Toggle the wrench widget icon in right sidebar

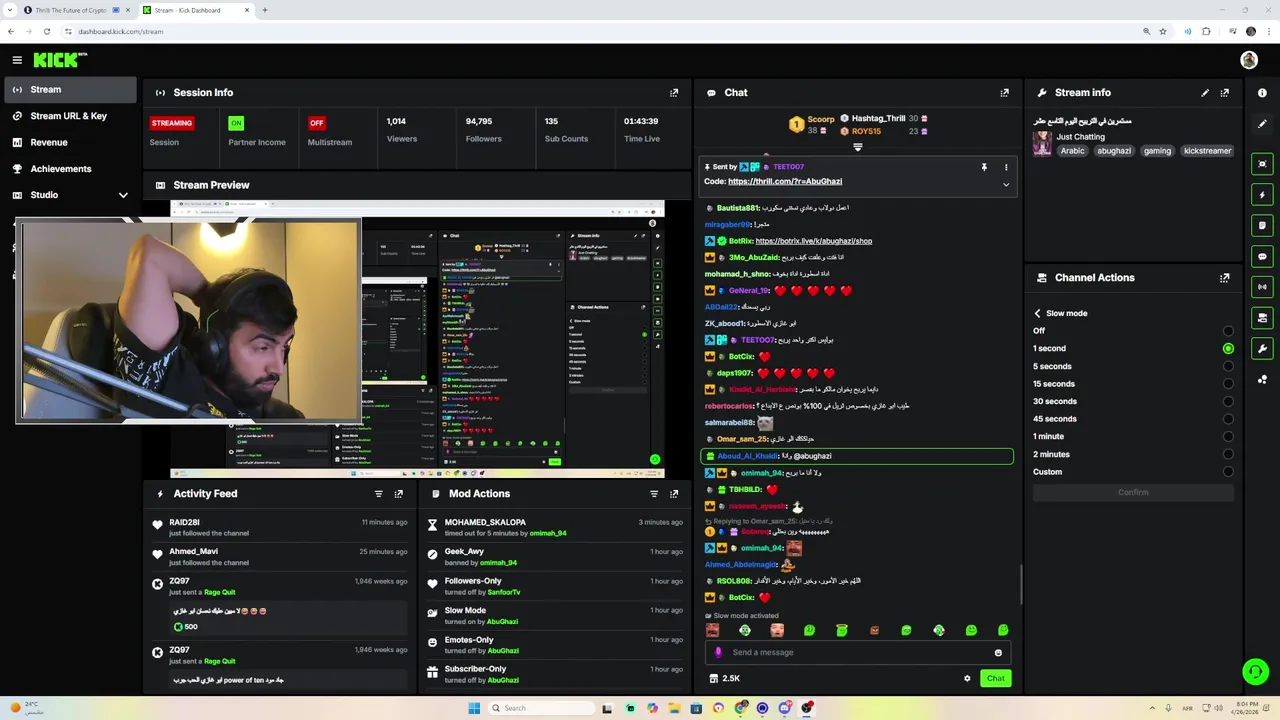1262,349
